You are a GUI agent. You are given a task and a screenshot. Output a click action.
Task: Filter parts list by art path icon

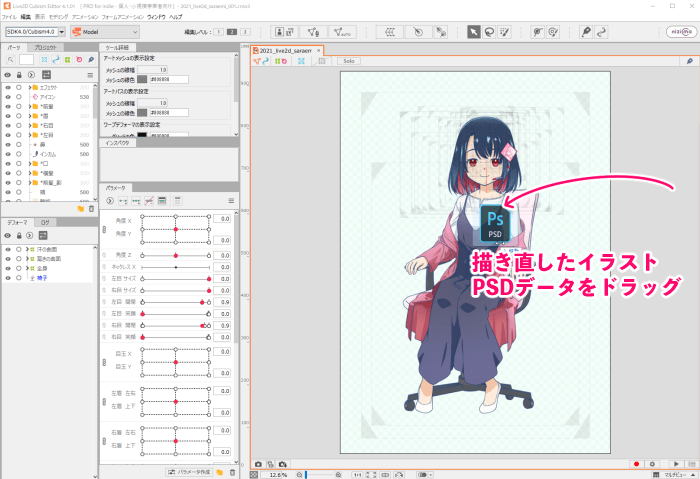pos(56,59)
